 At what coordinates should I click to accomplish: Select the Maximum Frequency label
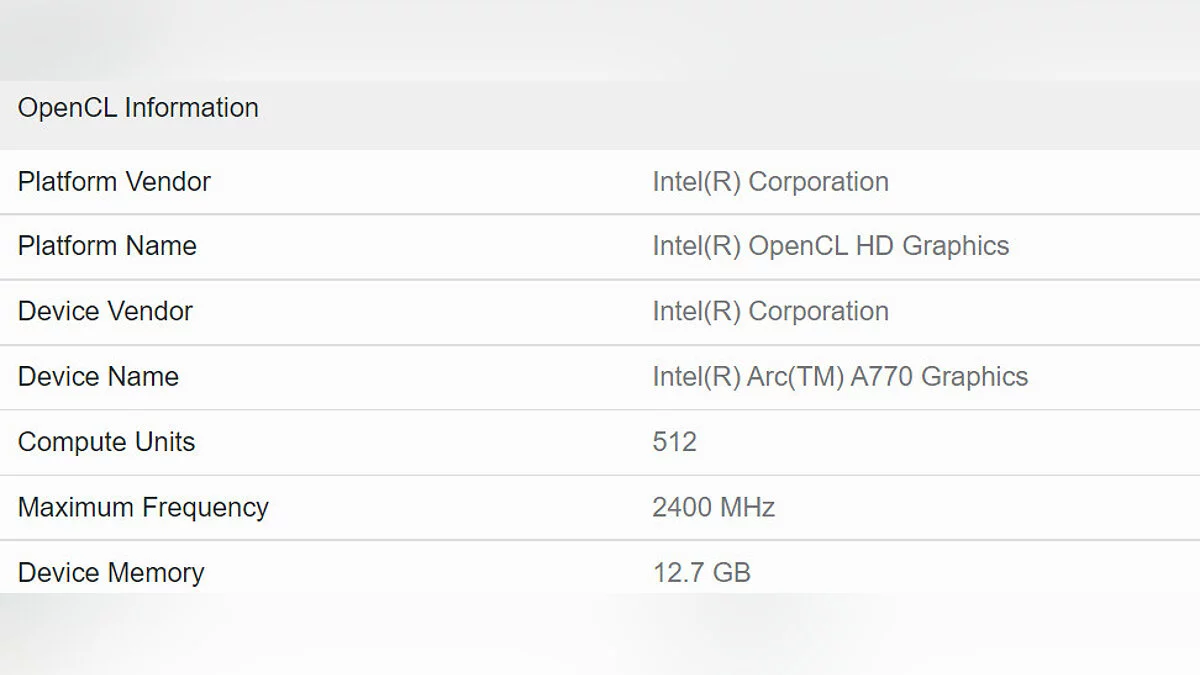click(x=143, y=507)
